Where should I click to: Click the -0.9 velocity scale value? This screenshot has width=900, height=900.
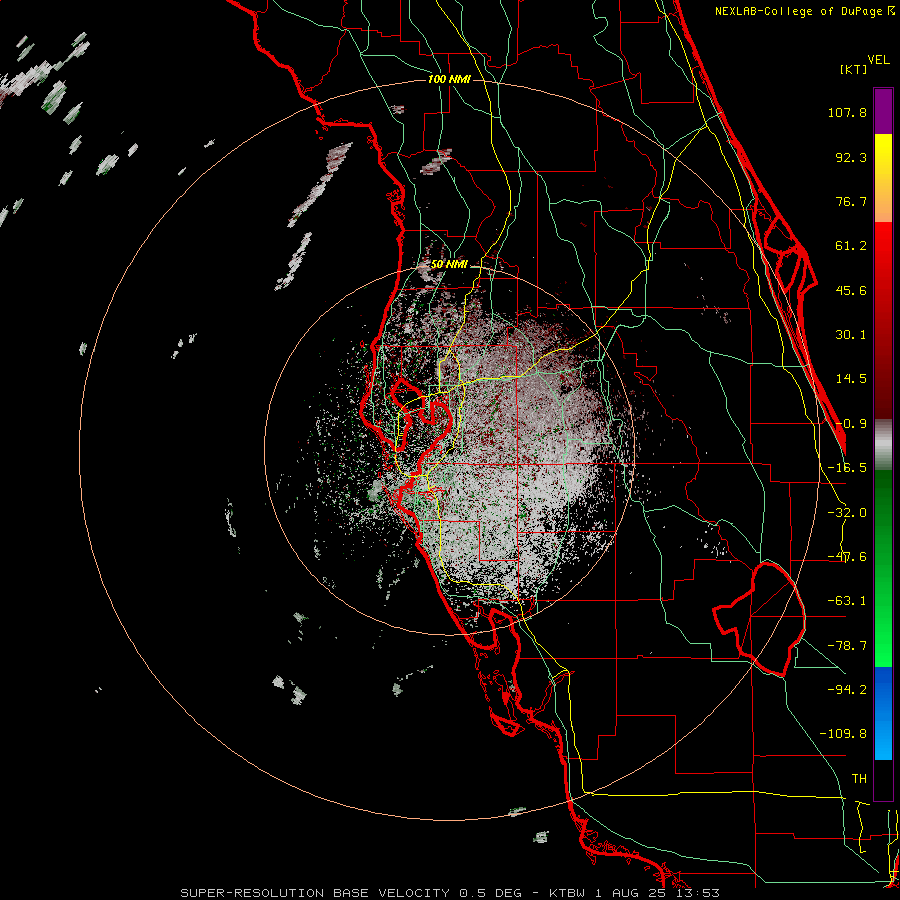click(x=851, y=424)
